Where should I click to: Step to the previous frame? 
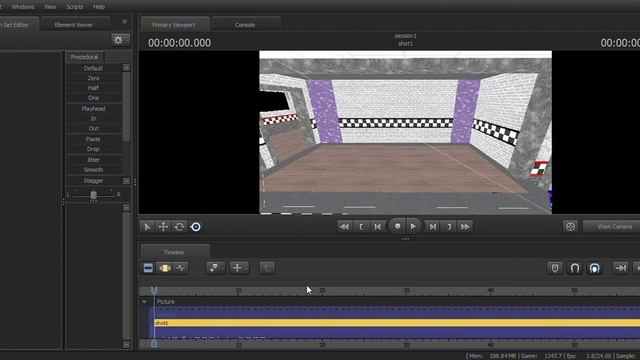(x=378, y=227)
